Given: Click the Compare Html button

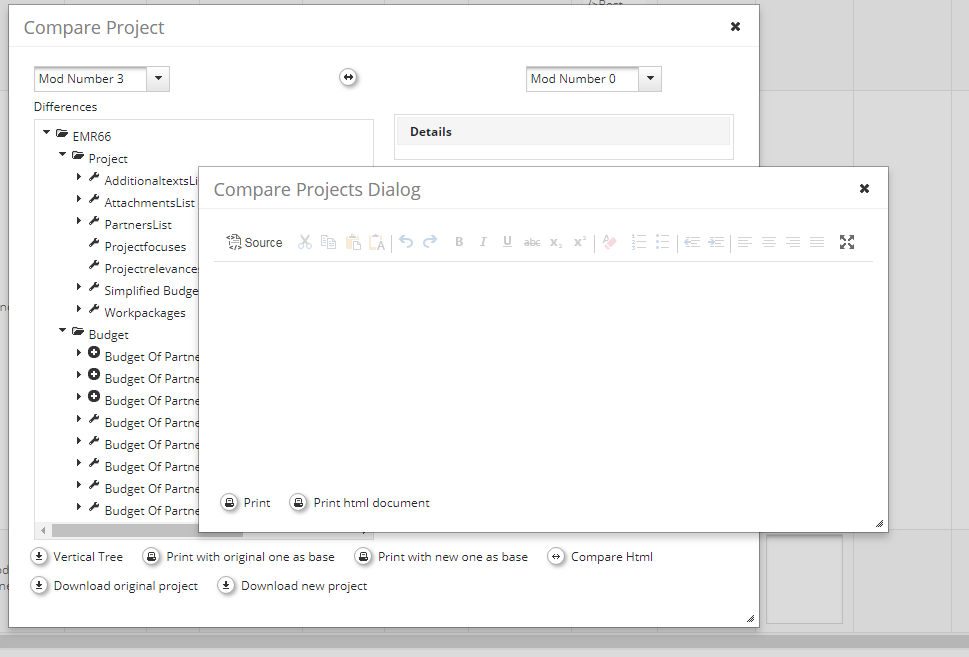Looking at the screenshot, I should tap(601, 557).
